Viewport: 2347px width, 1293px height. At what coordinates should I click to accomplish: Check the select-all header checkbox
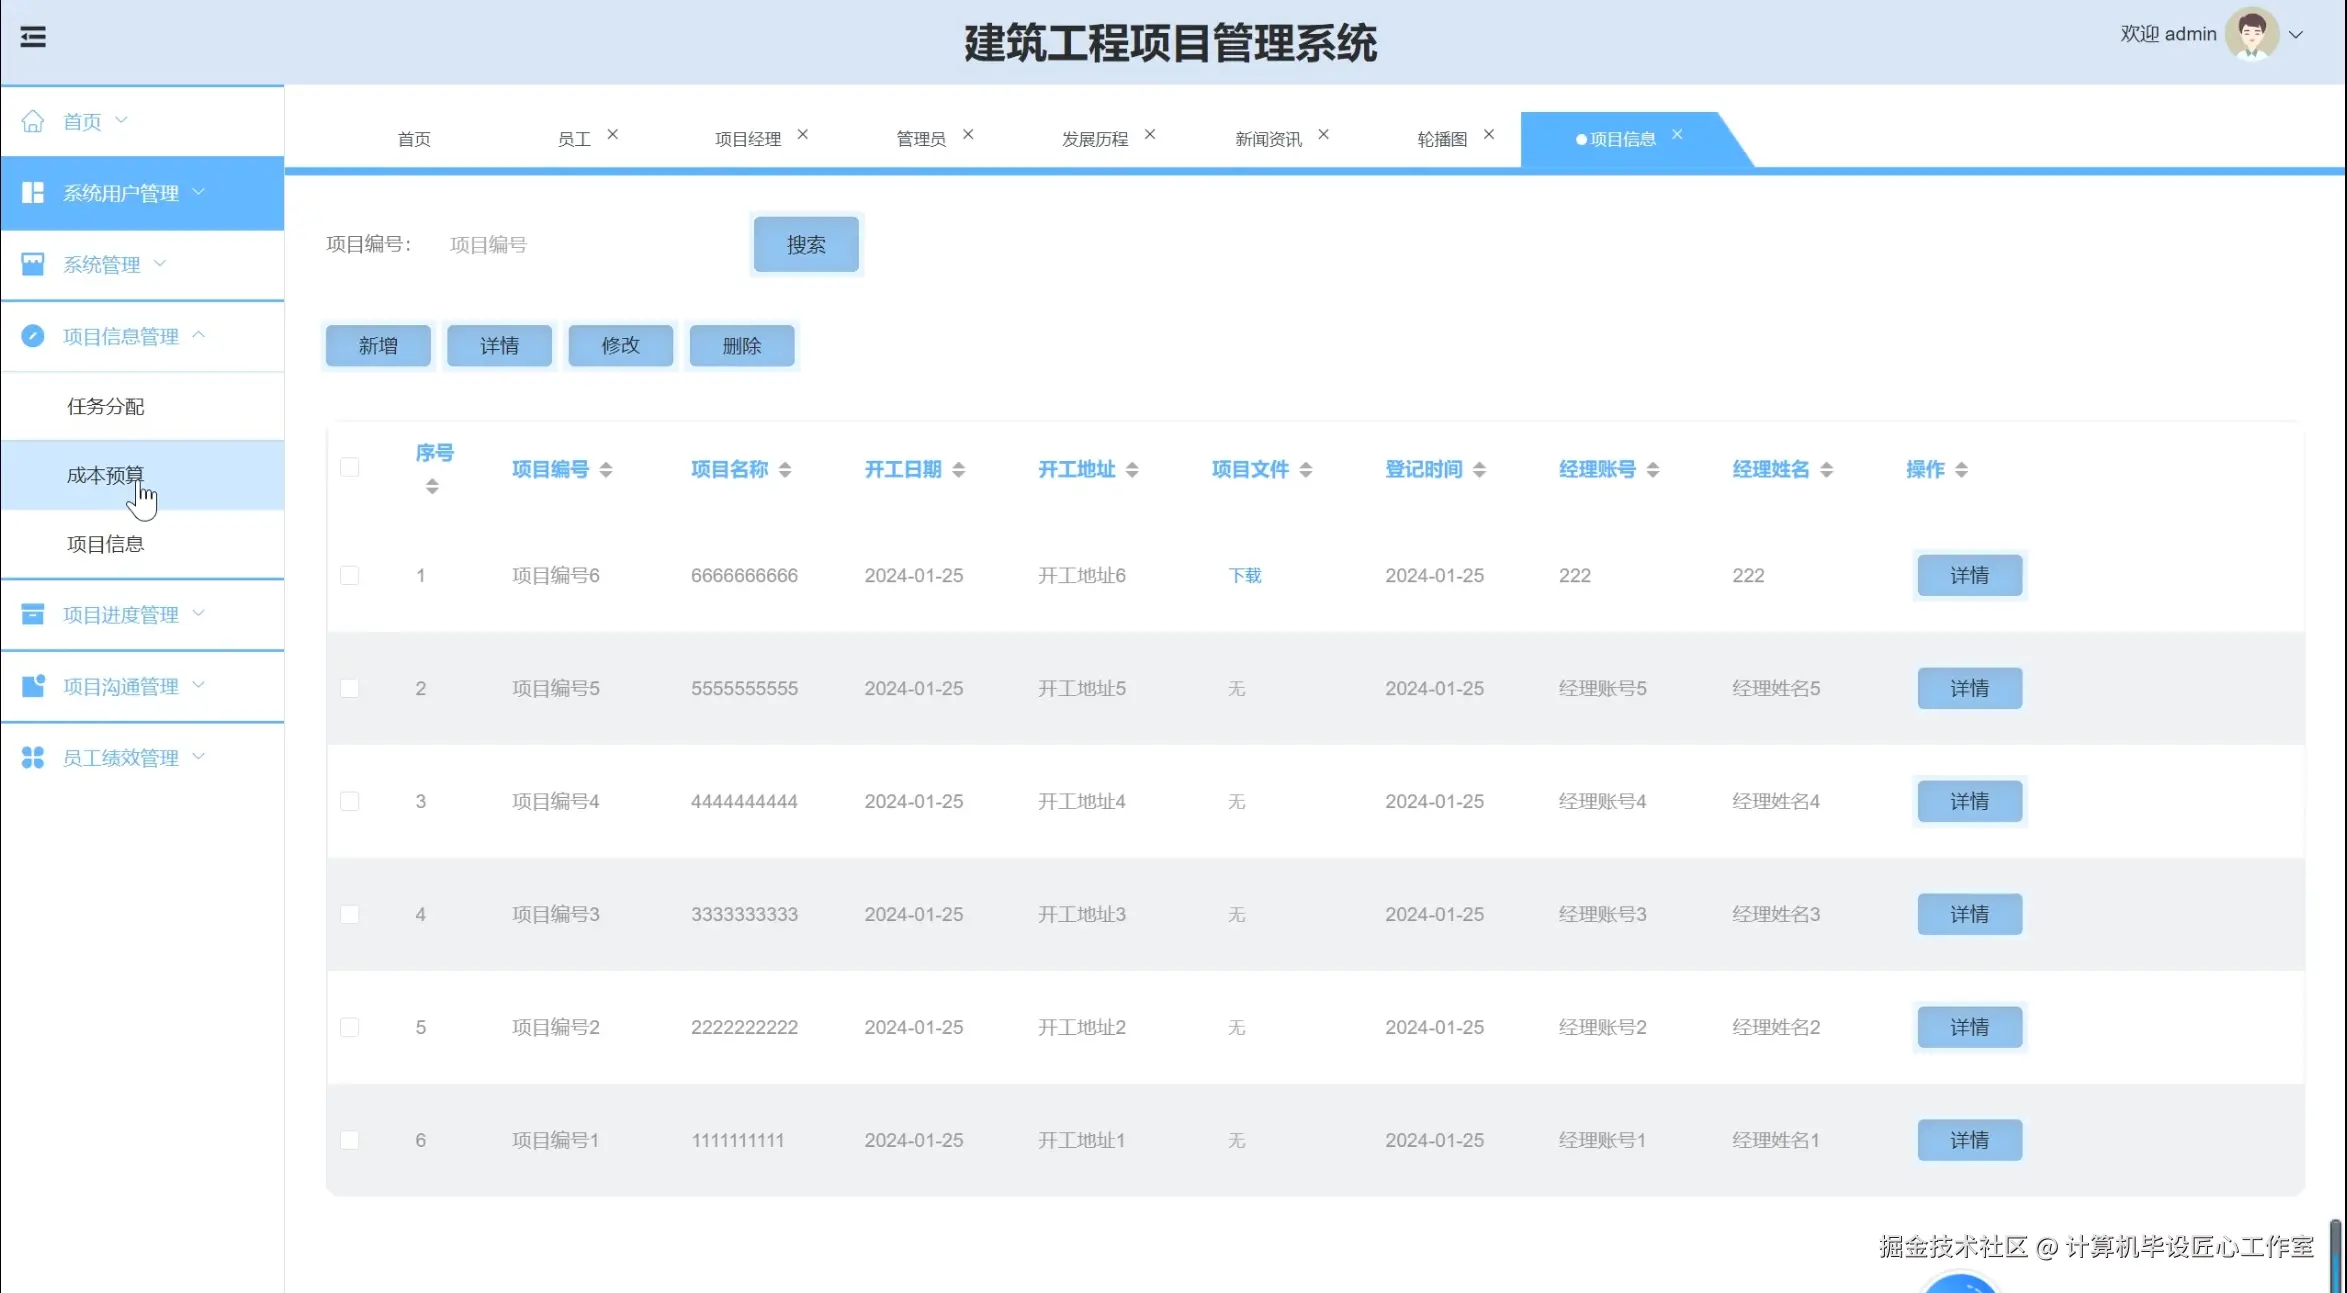pyautogui.click(x=349, y=467)
